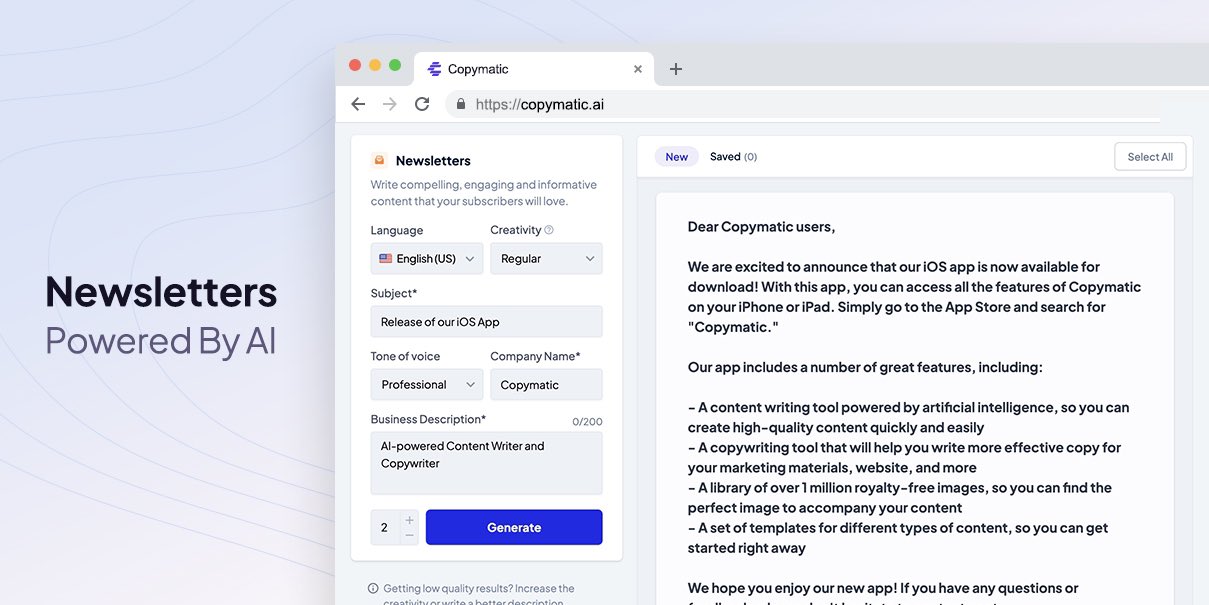Open the Language dropdown English (US)
Screen dimensions: 1209x605
pos(427,258)
